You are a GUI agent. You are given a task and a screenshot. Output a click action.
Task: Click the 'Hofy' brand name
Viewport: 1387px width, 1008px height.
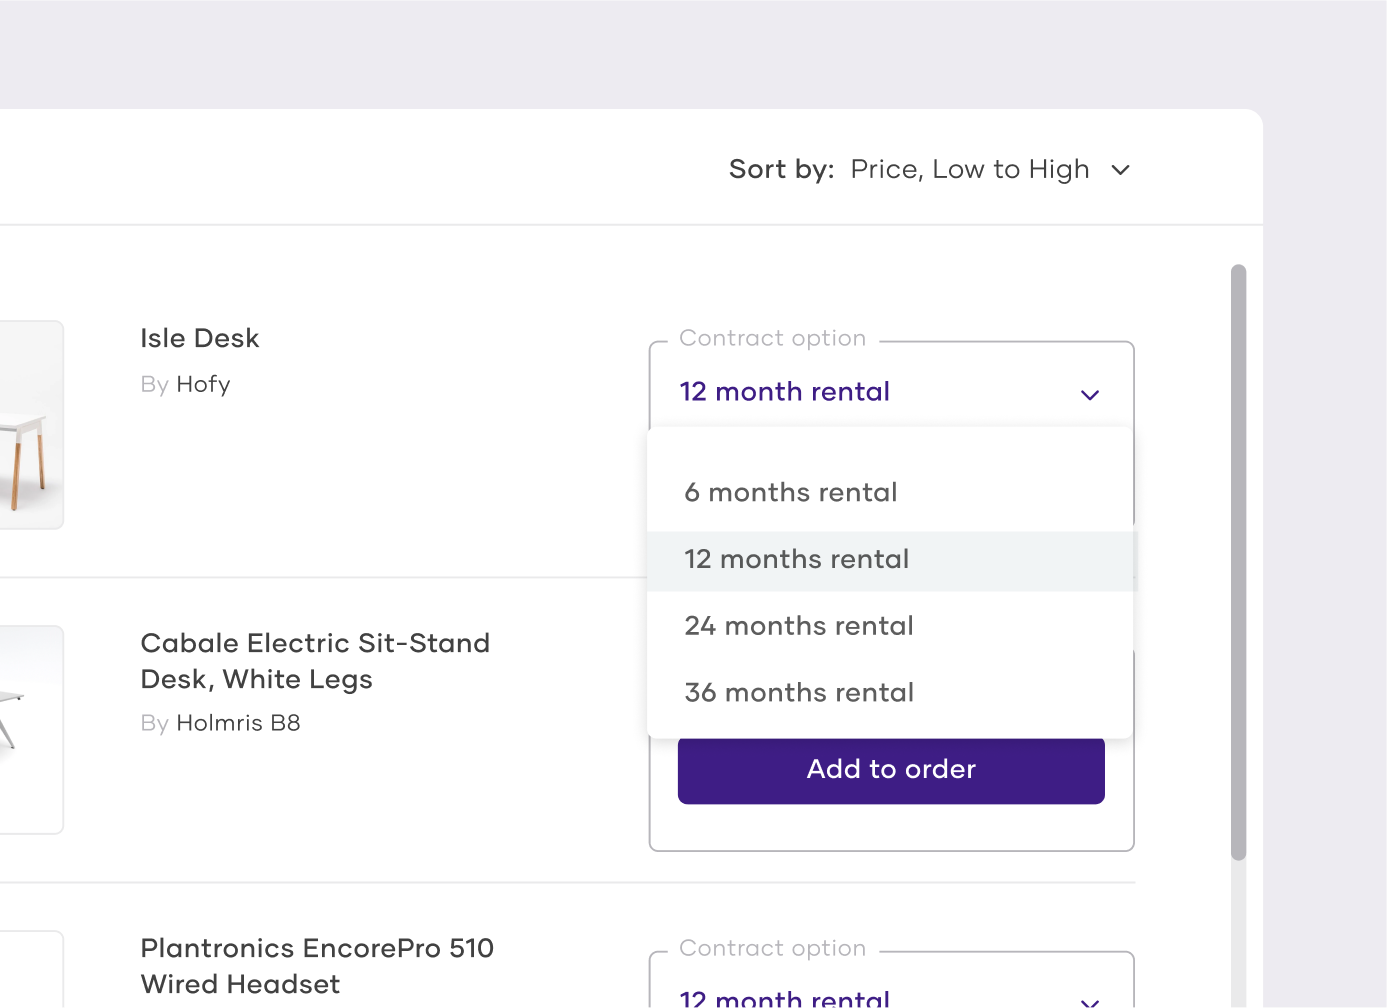(x=203, y=385)
